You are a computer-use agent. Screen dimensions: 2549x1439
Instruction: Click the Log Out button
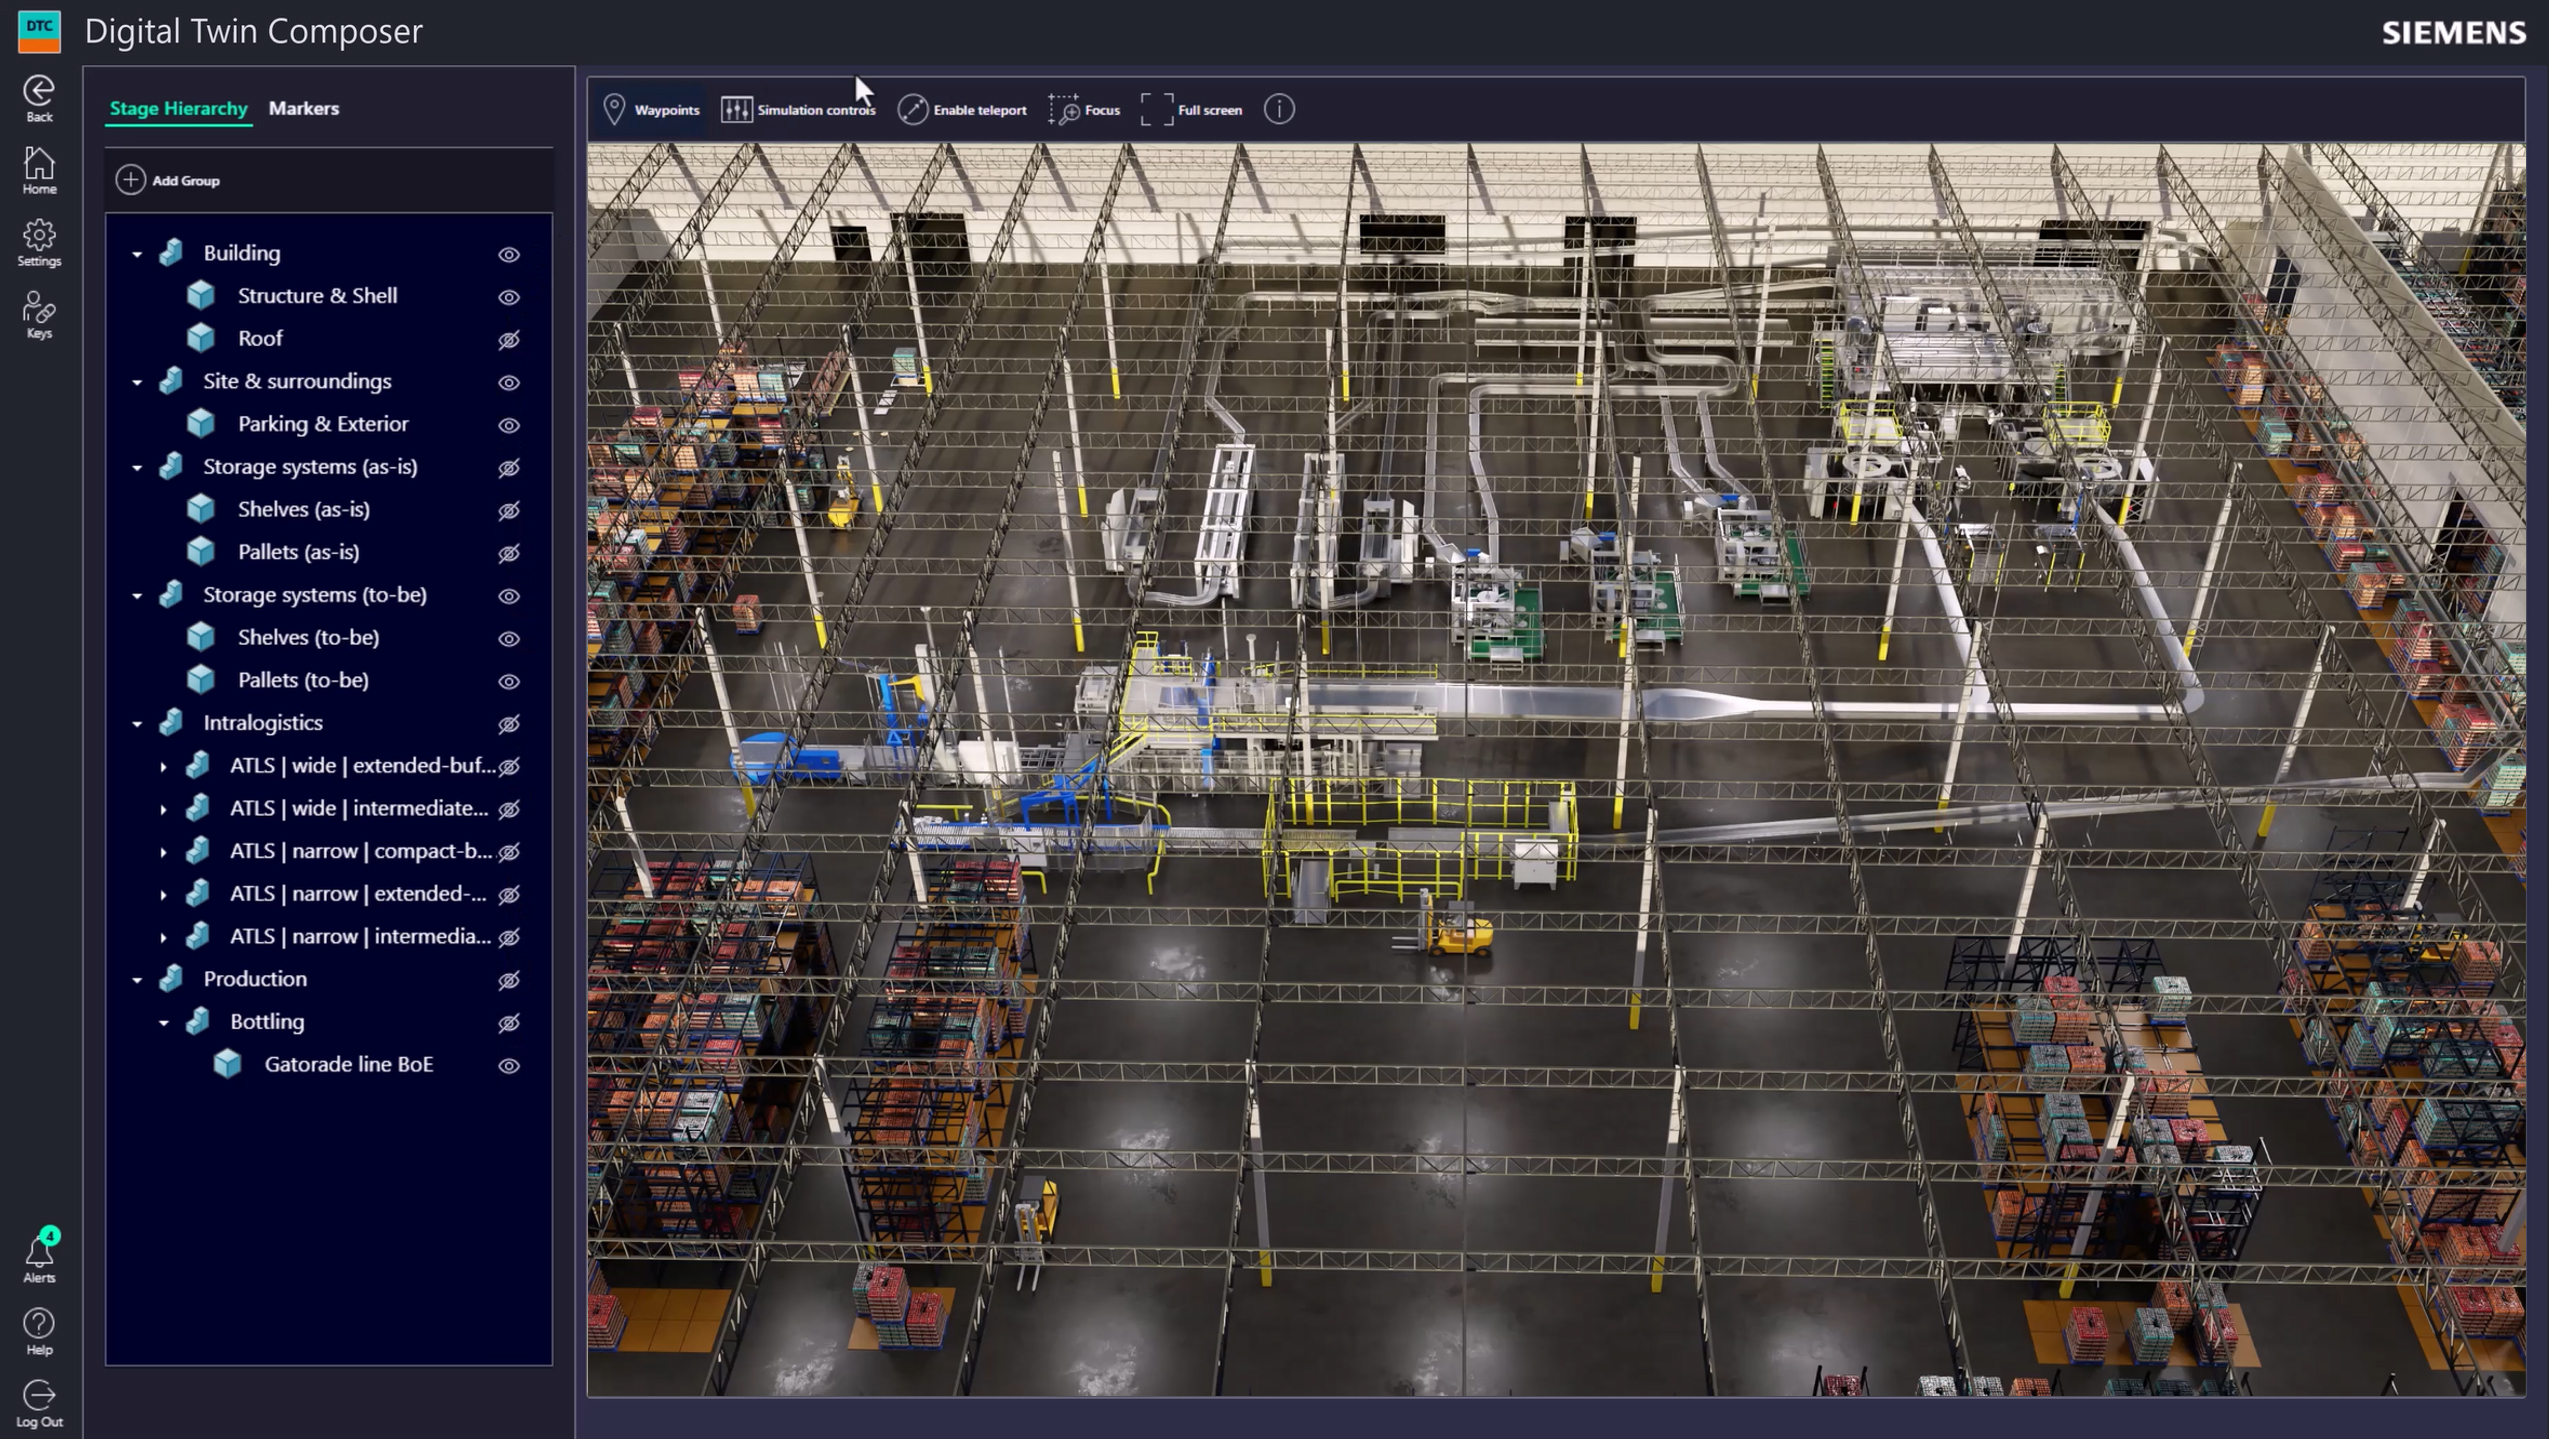[39, 1403]
